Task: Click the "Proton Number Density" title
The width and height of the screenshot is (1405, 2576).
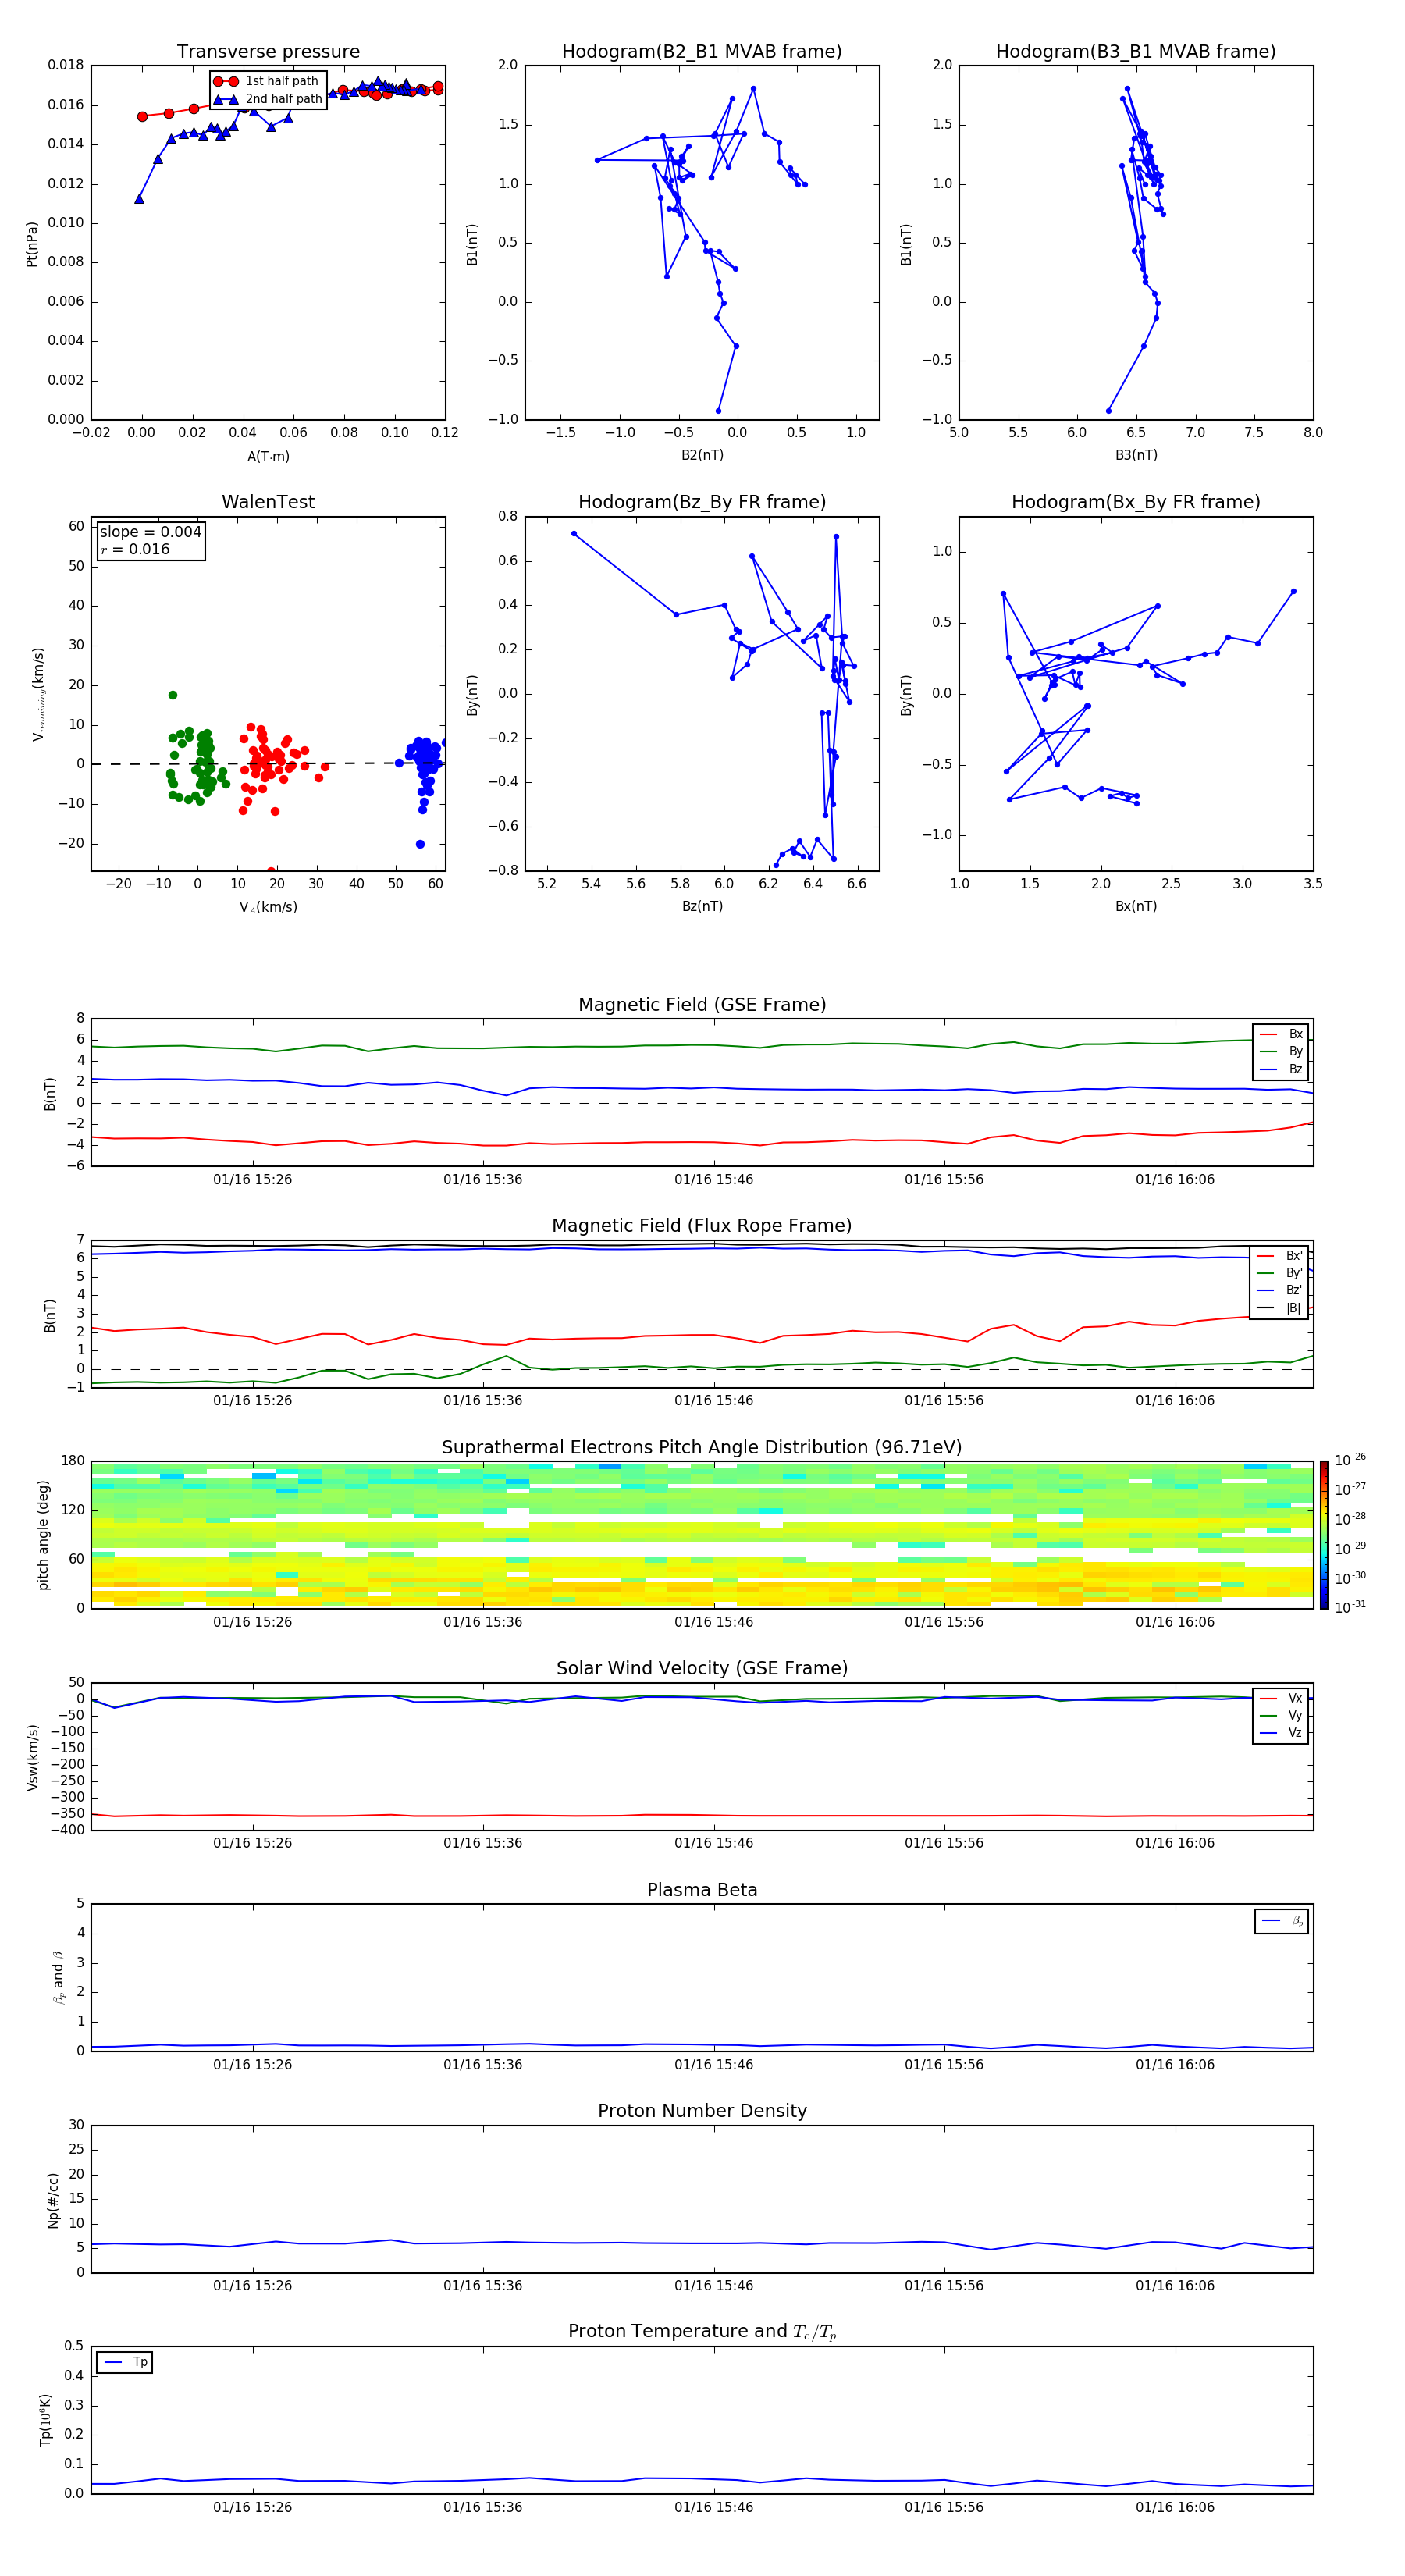Action: [x=702, y=2111]
